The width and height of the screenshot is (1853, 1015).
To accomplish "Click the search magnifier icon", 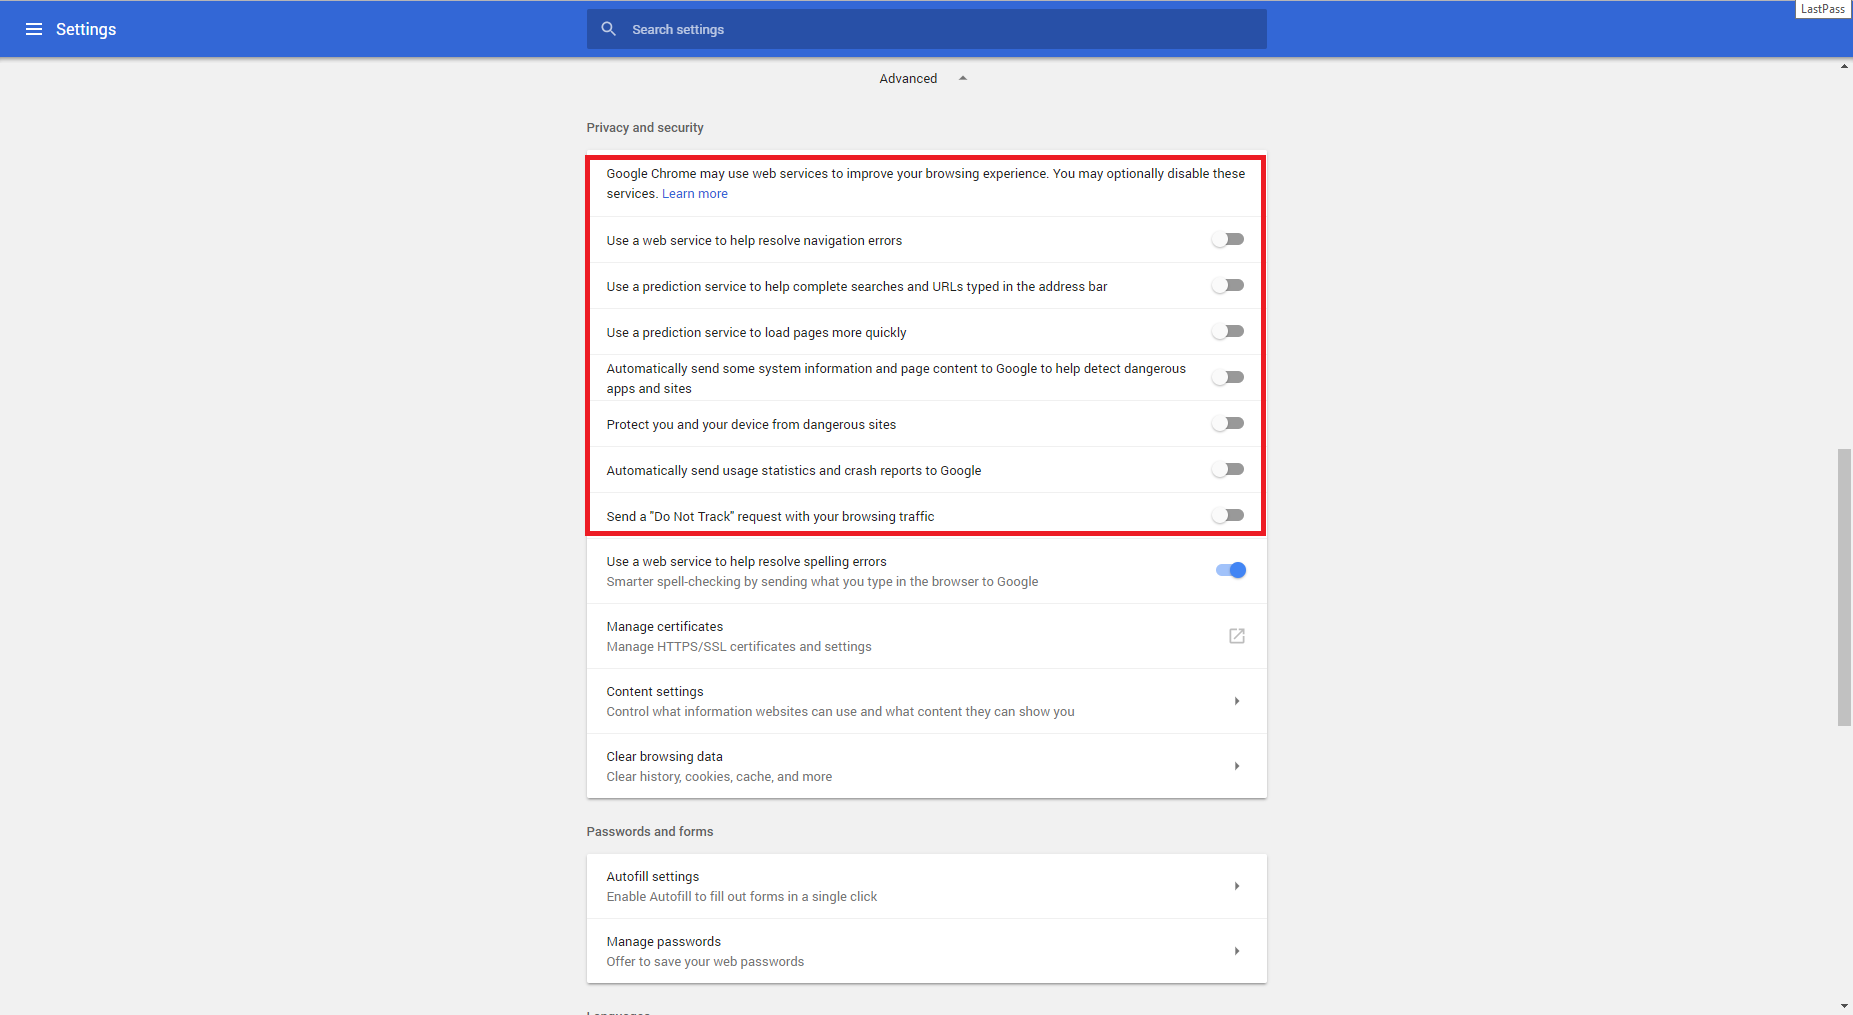I will tap(608, 29).
